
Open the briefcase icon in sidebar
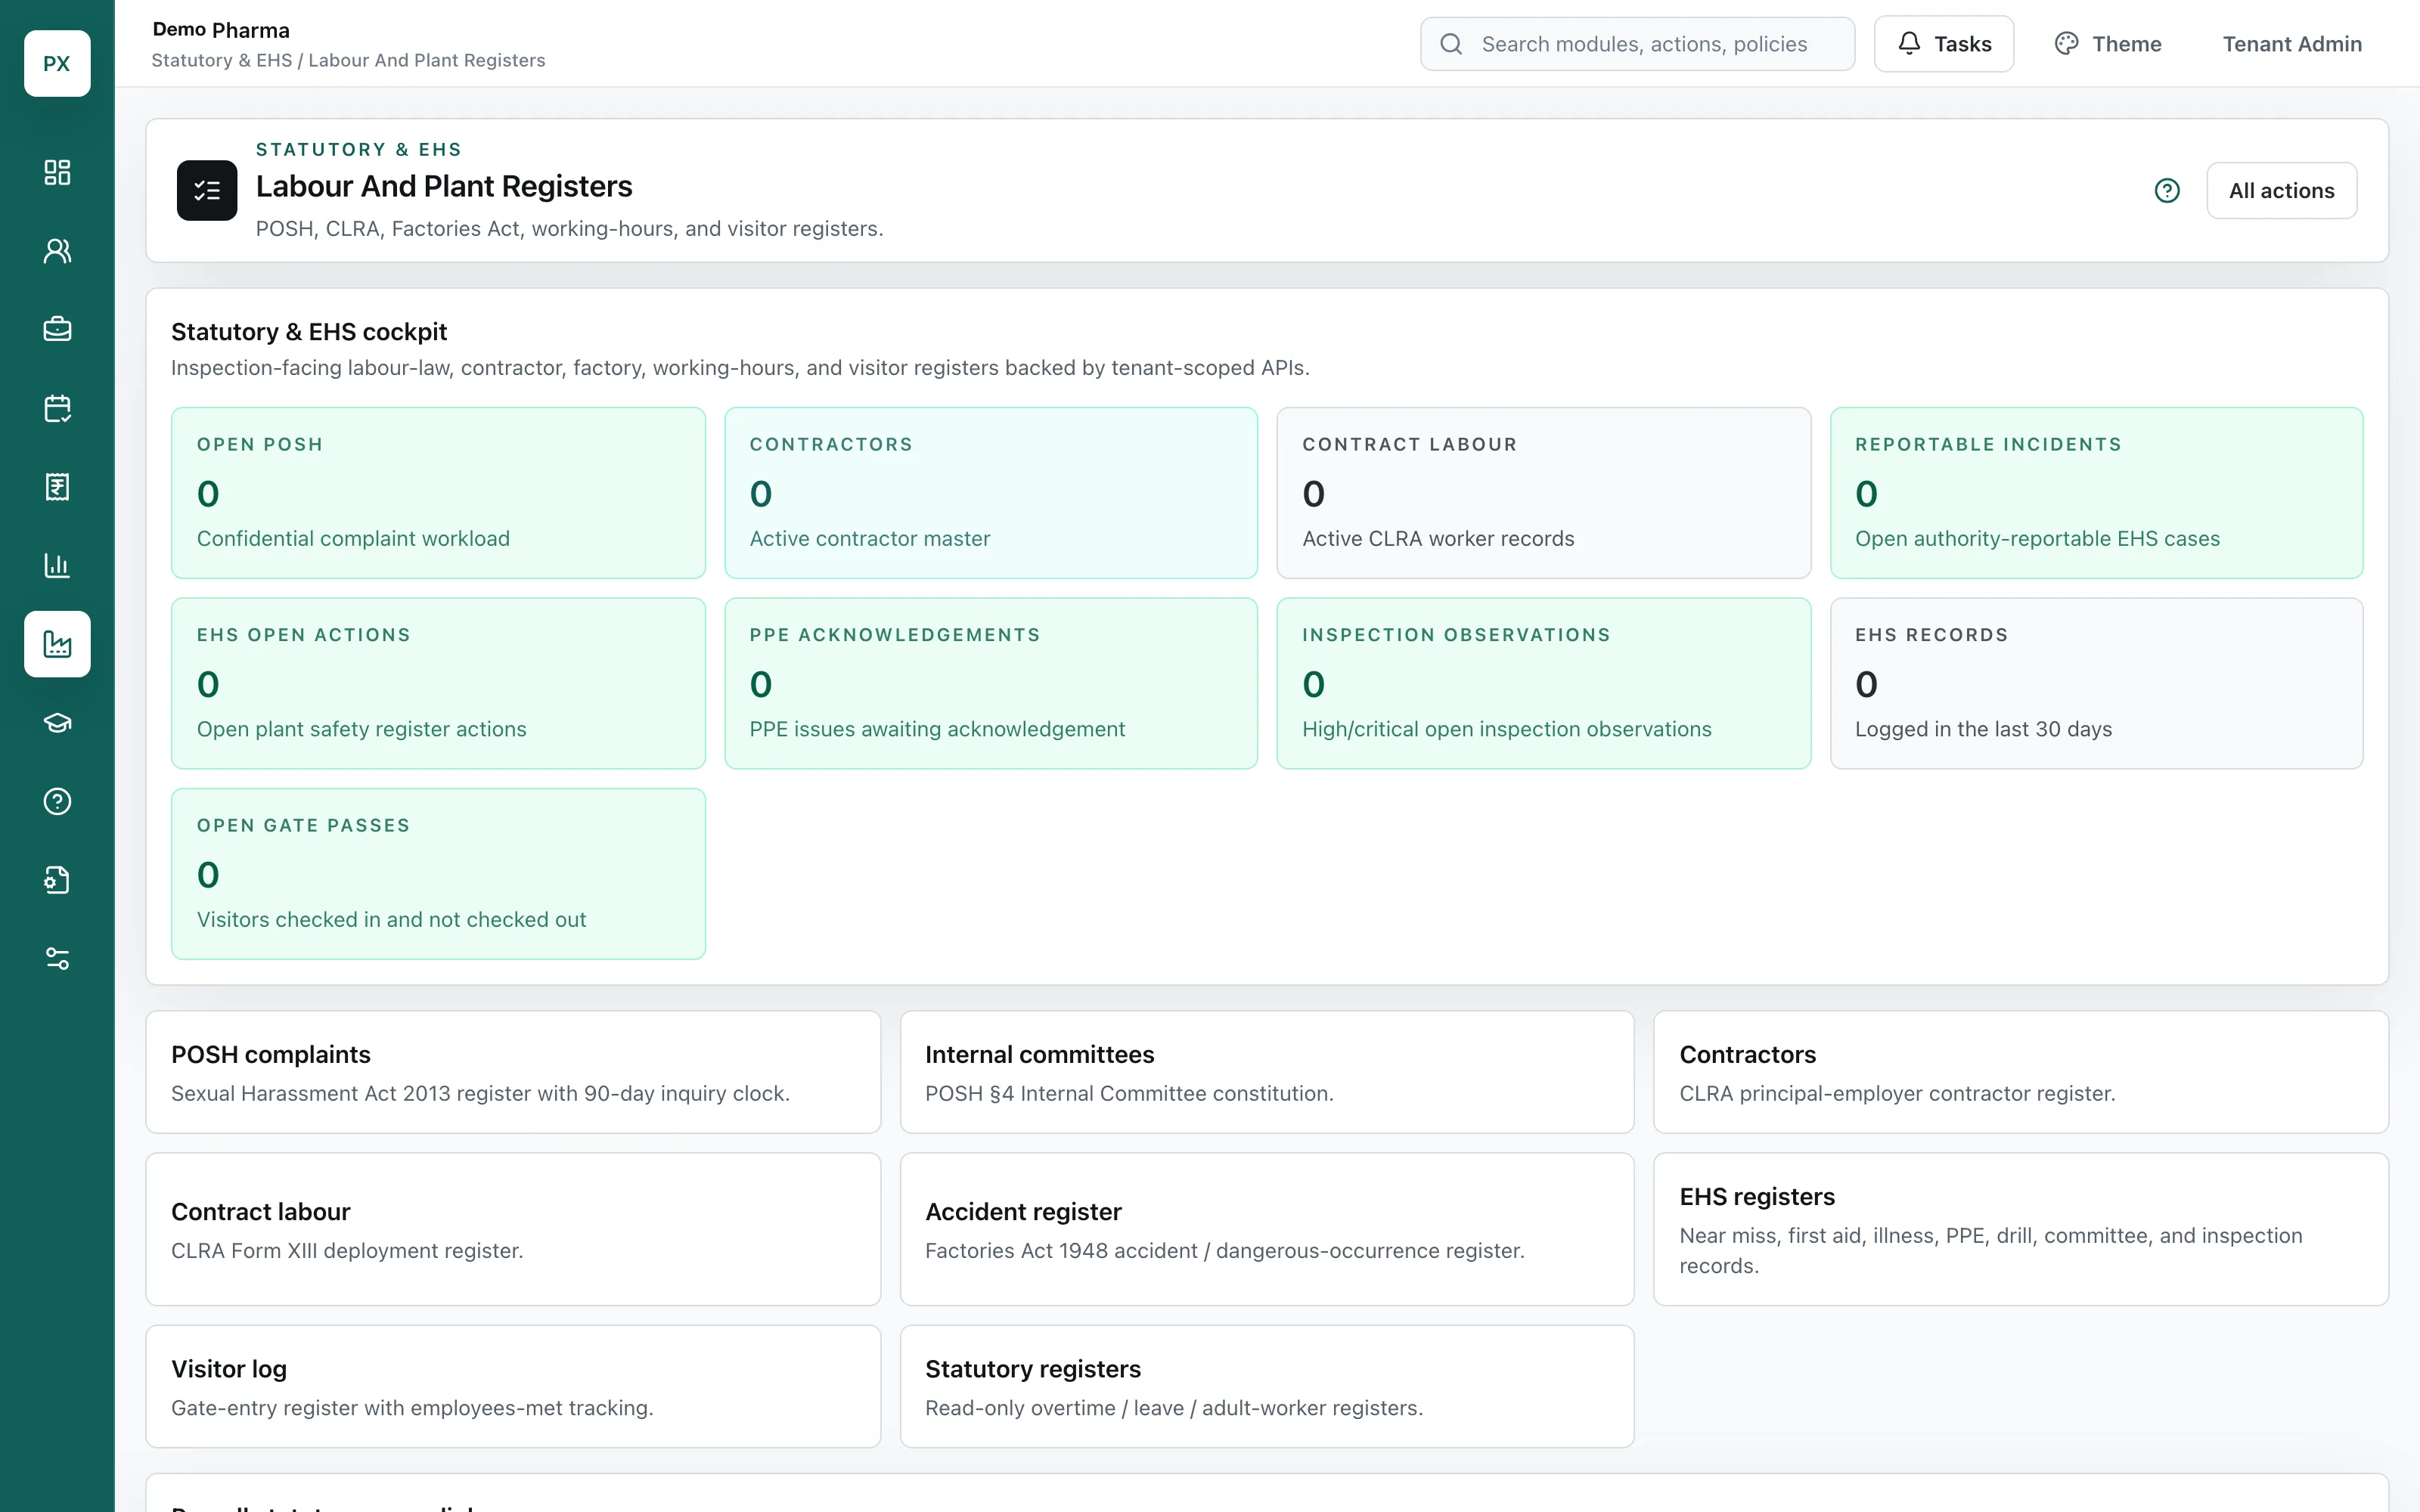click(x=57, y=329)
